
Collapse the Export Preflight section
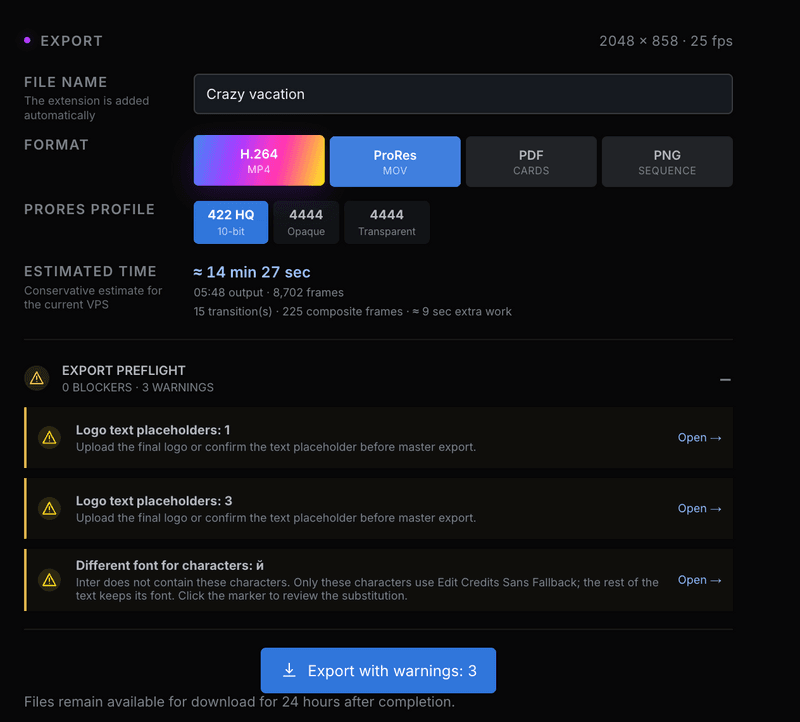coord(725,380)
